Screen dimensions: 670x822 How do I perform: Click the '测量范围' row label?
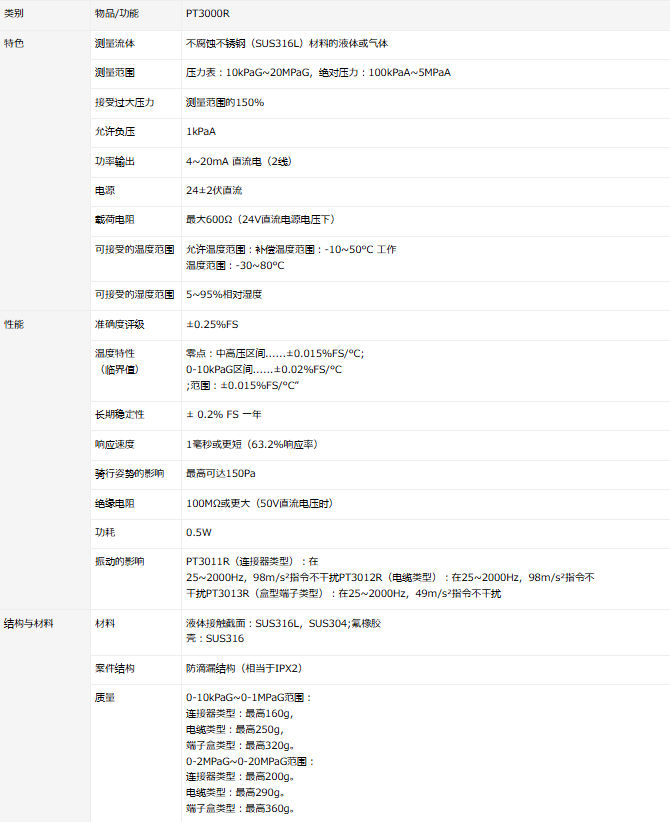[115, 72]
